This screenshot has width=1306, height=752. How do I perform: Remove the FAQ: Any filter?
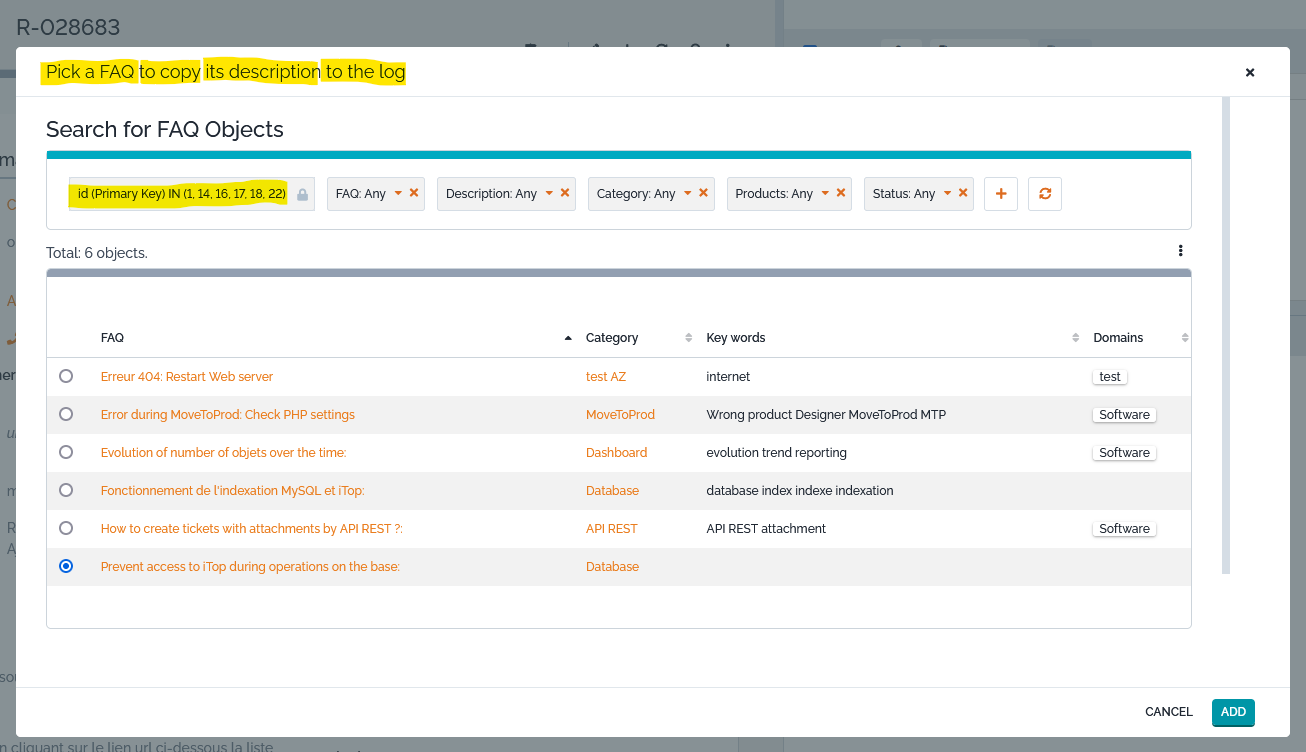click(414, 193)
